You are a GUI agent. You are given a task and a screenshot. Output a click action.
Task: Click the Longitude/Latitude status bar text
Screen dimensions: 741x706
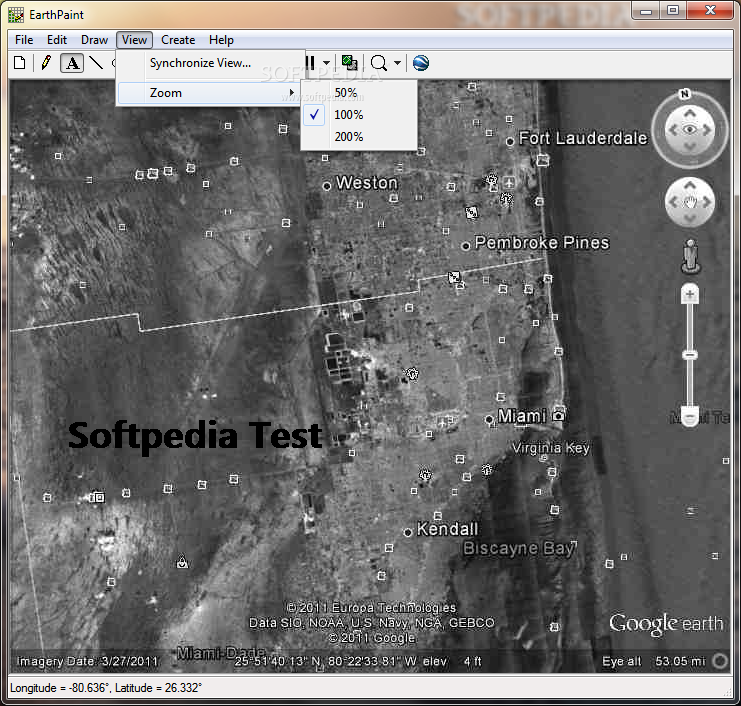pyautogui.click(x=106, y=688)
